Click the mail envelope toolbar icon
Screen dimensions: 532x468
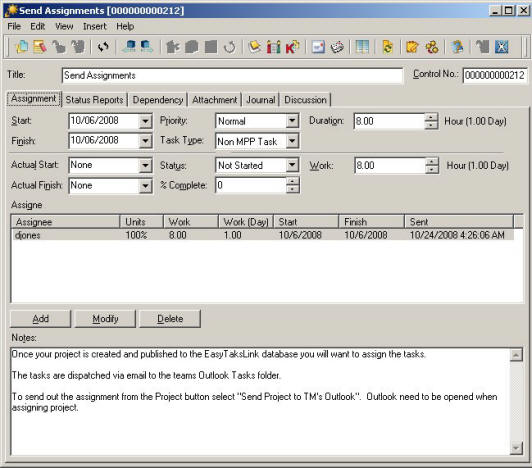[x=318, y=47]
